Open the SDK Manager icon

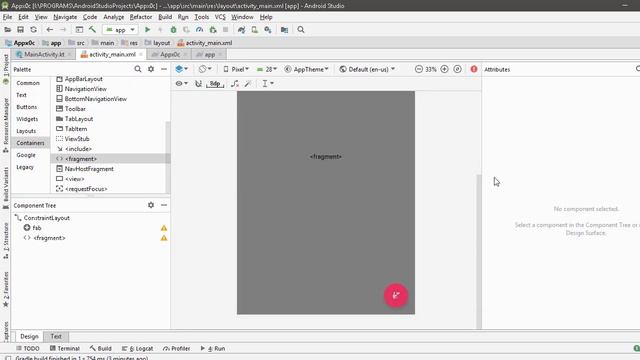[268, 30]
